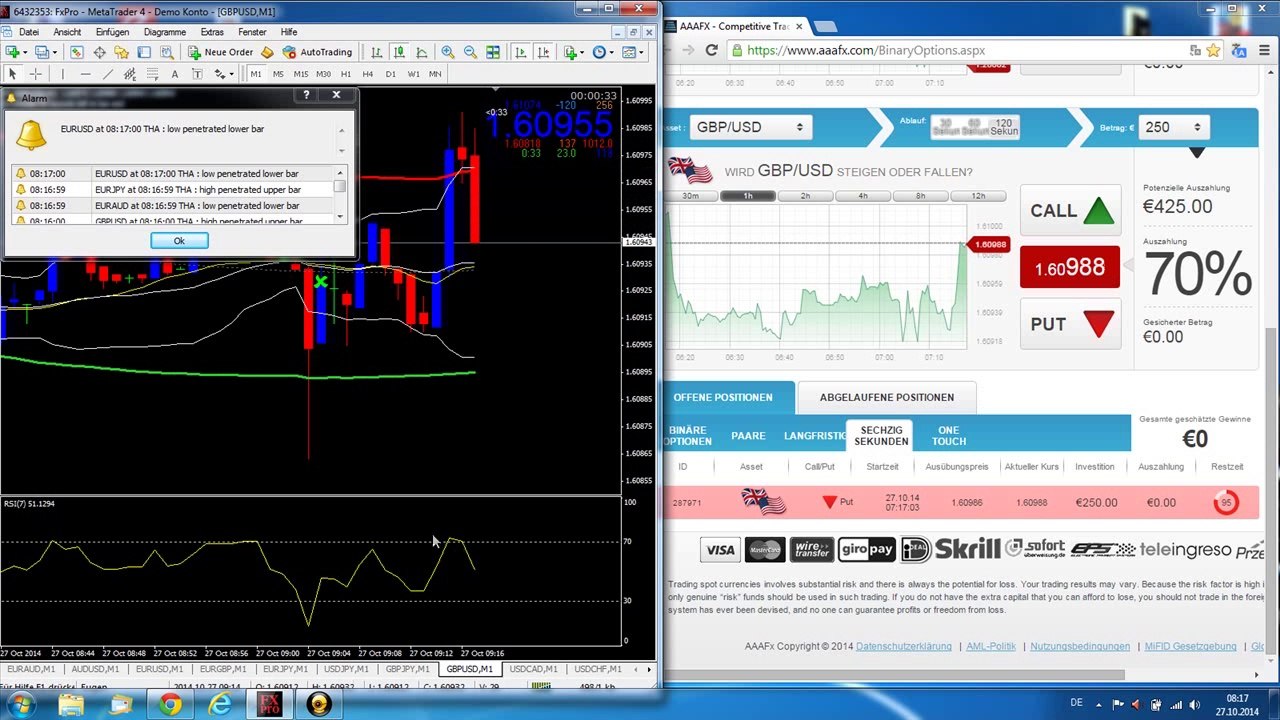Open Betrag 250 amount dropdown
This screenshot has height=720, width=1280.
[x=1172, y=127]
